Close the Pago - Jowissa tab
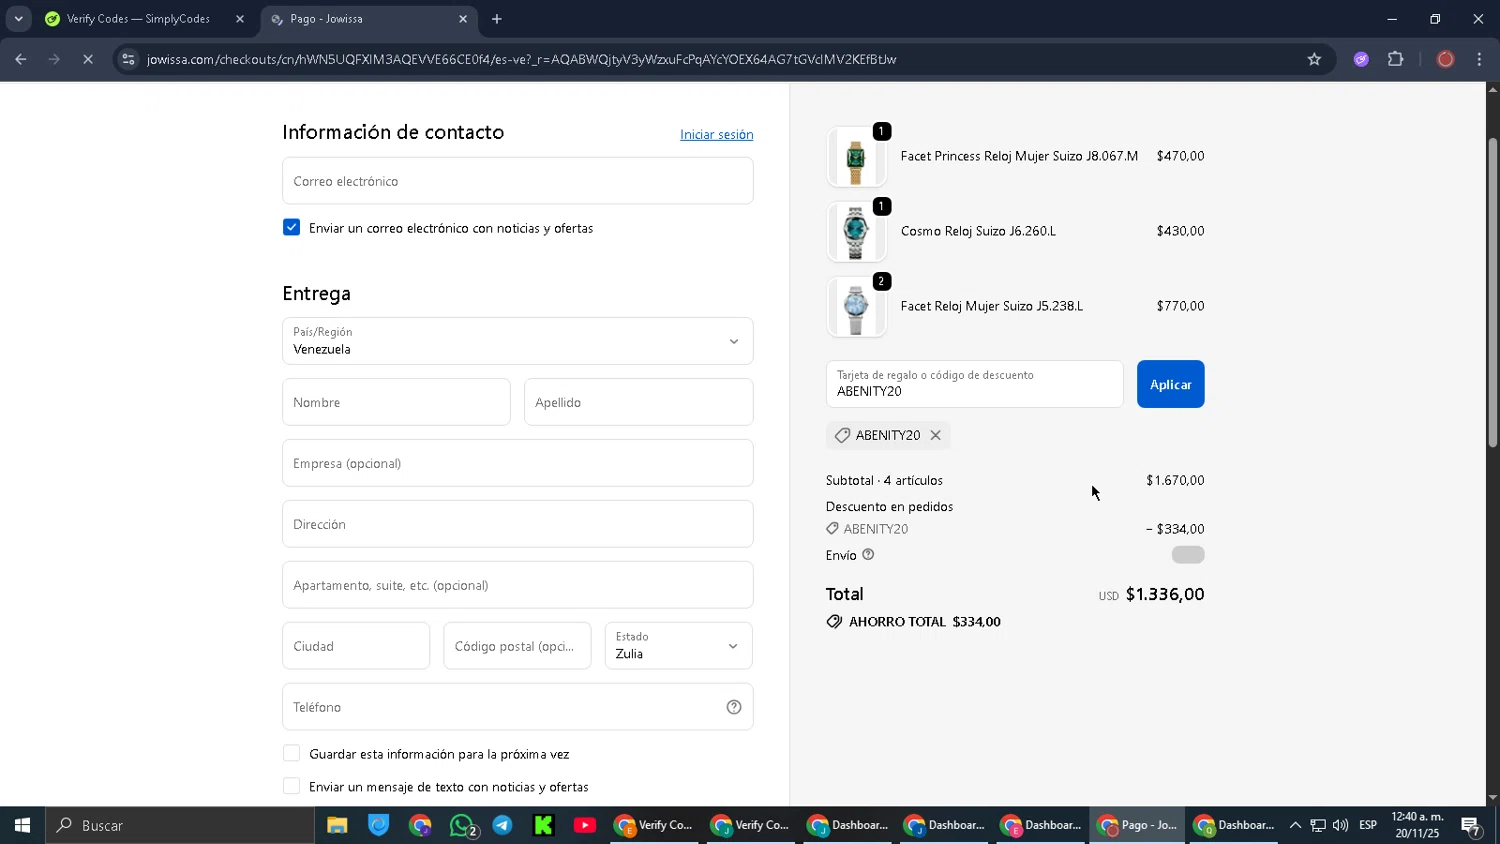 pos(462,19)
